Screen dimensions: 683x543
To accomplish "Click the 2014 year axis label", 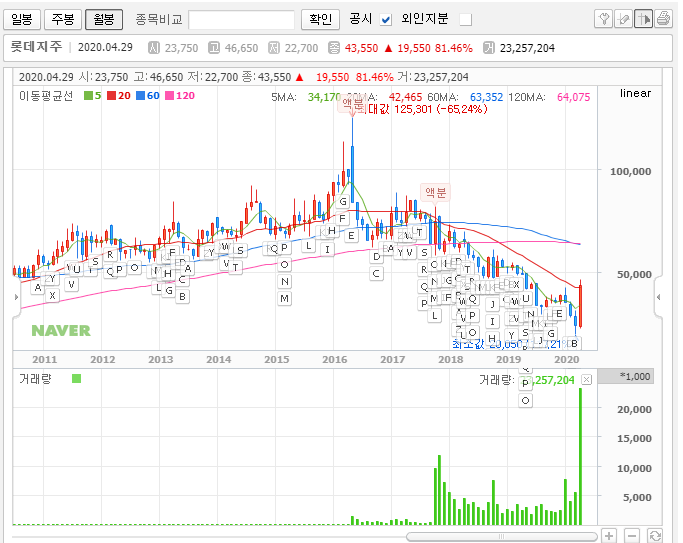I will pyautogui.click(x=218, y=359).
